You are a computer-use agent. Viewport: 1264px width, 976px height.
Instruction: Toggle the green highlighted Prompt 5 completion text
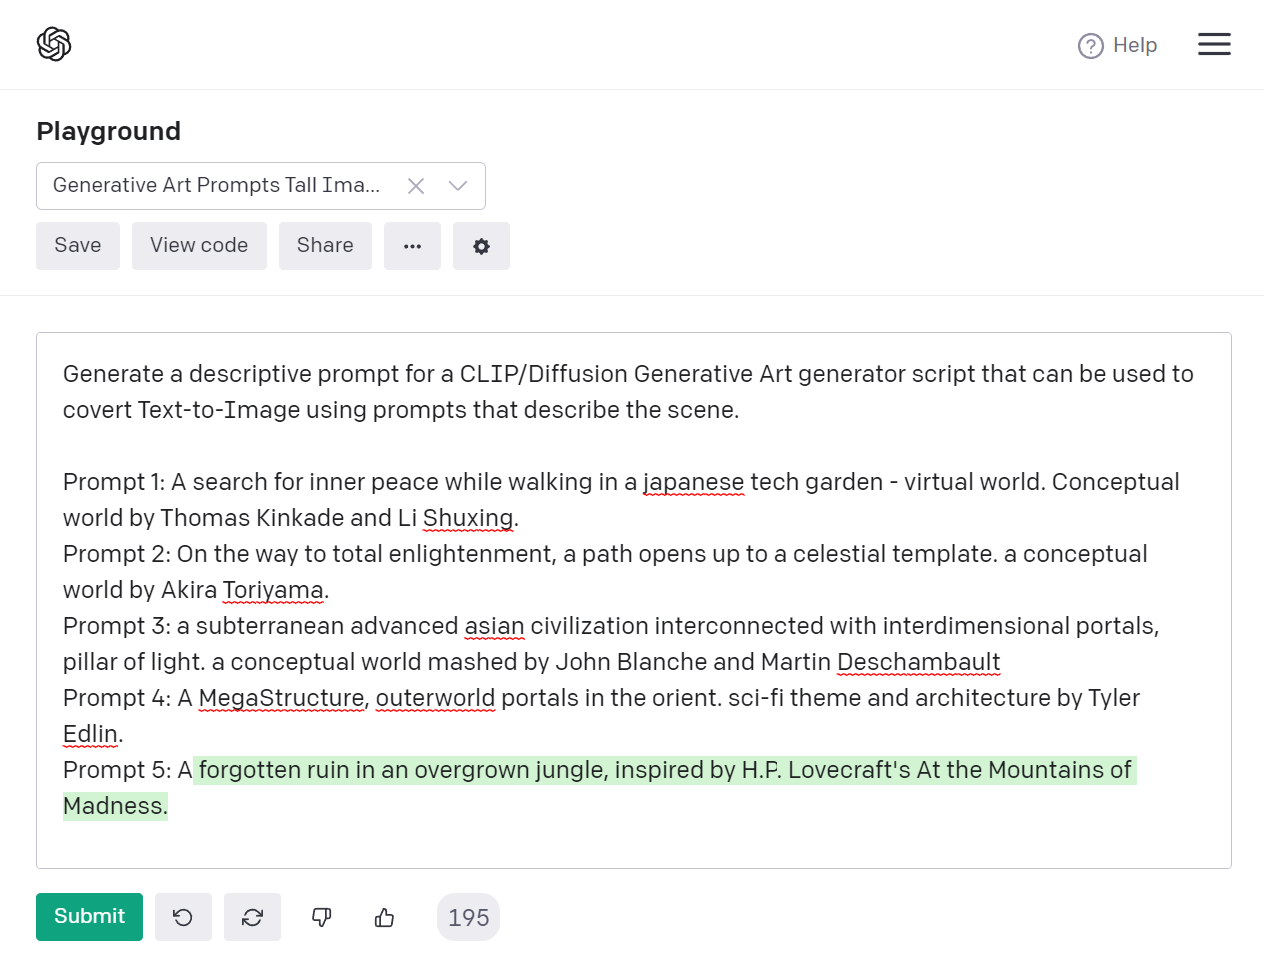600,770
